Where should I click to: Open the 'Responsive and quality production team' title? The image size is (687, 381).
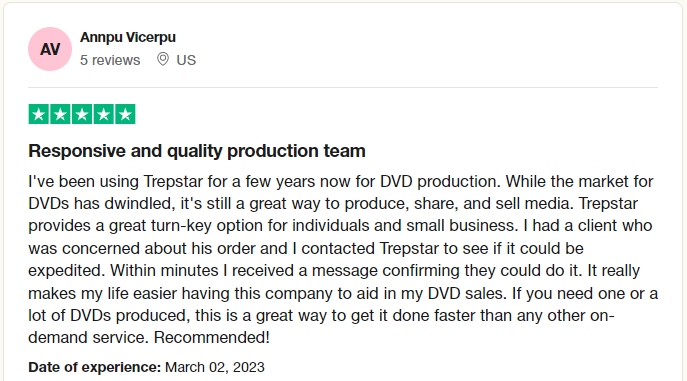197,151
